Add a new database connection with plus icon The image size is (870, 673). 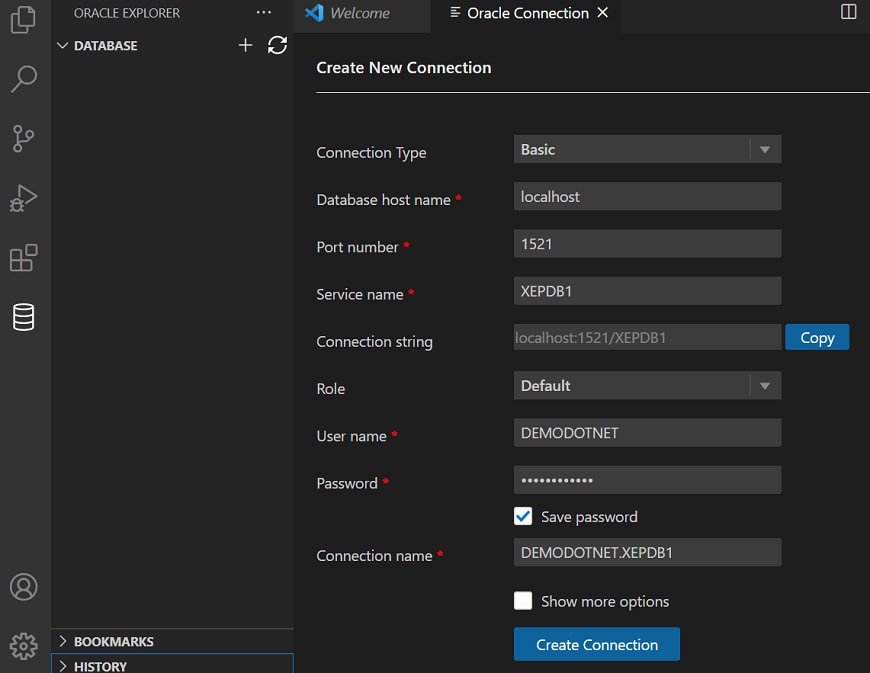(245, 45)
